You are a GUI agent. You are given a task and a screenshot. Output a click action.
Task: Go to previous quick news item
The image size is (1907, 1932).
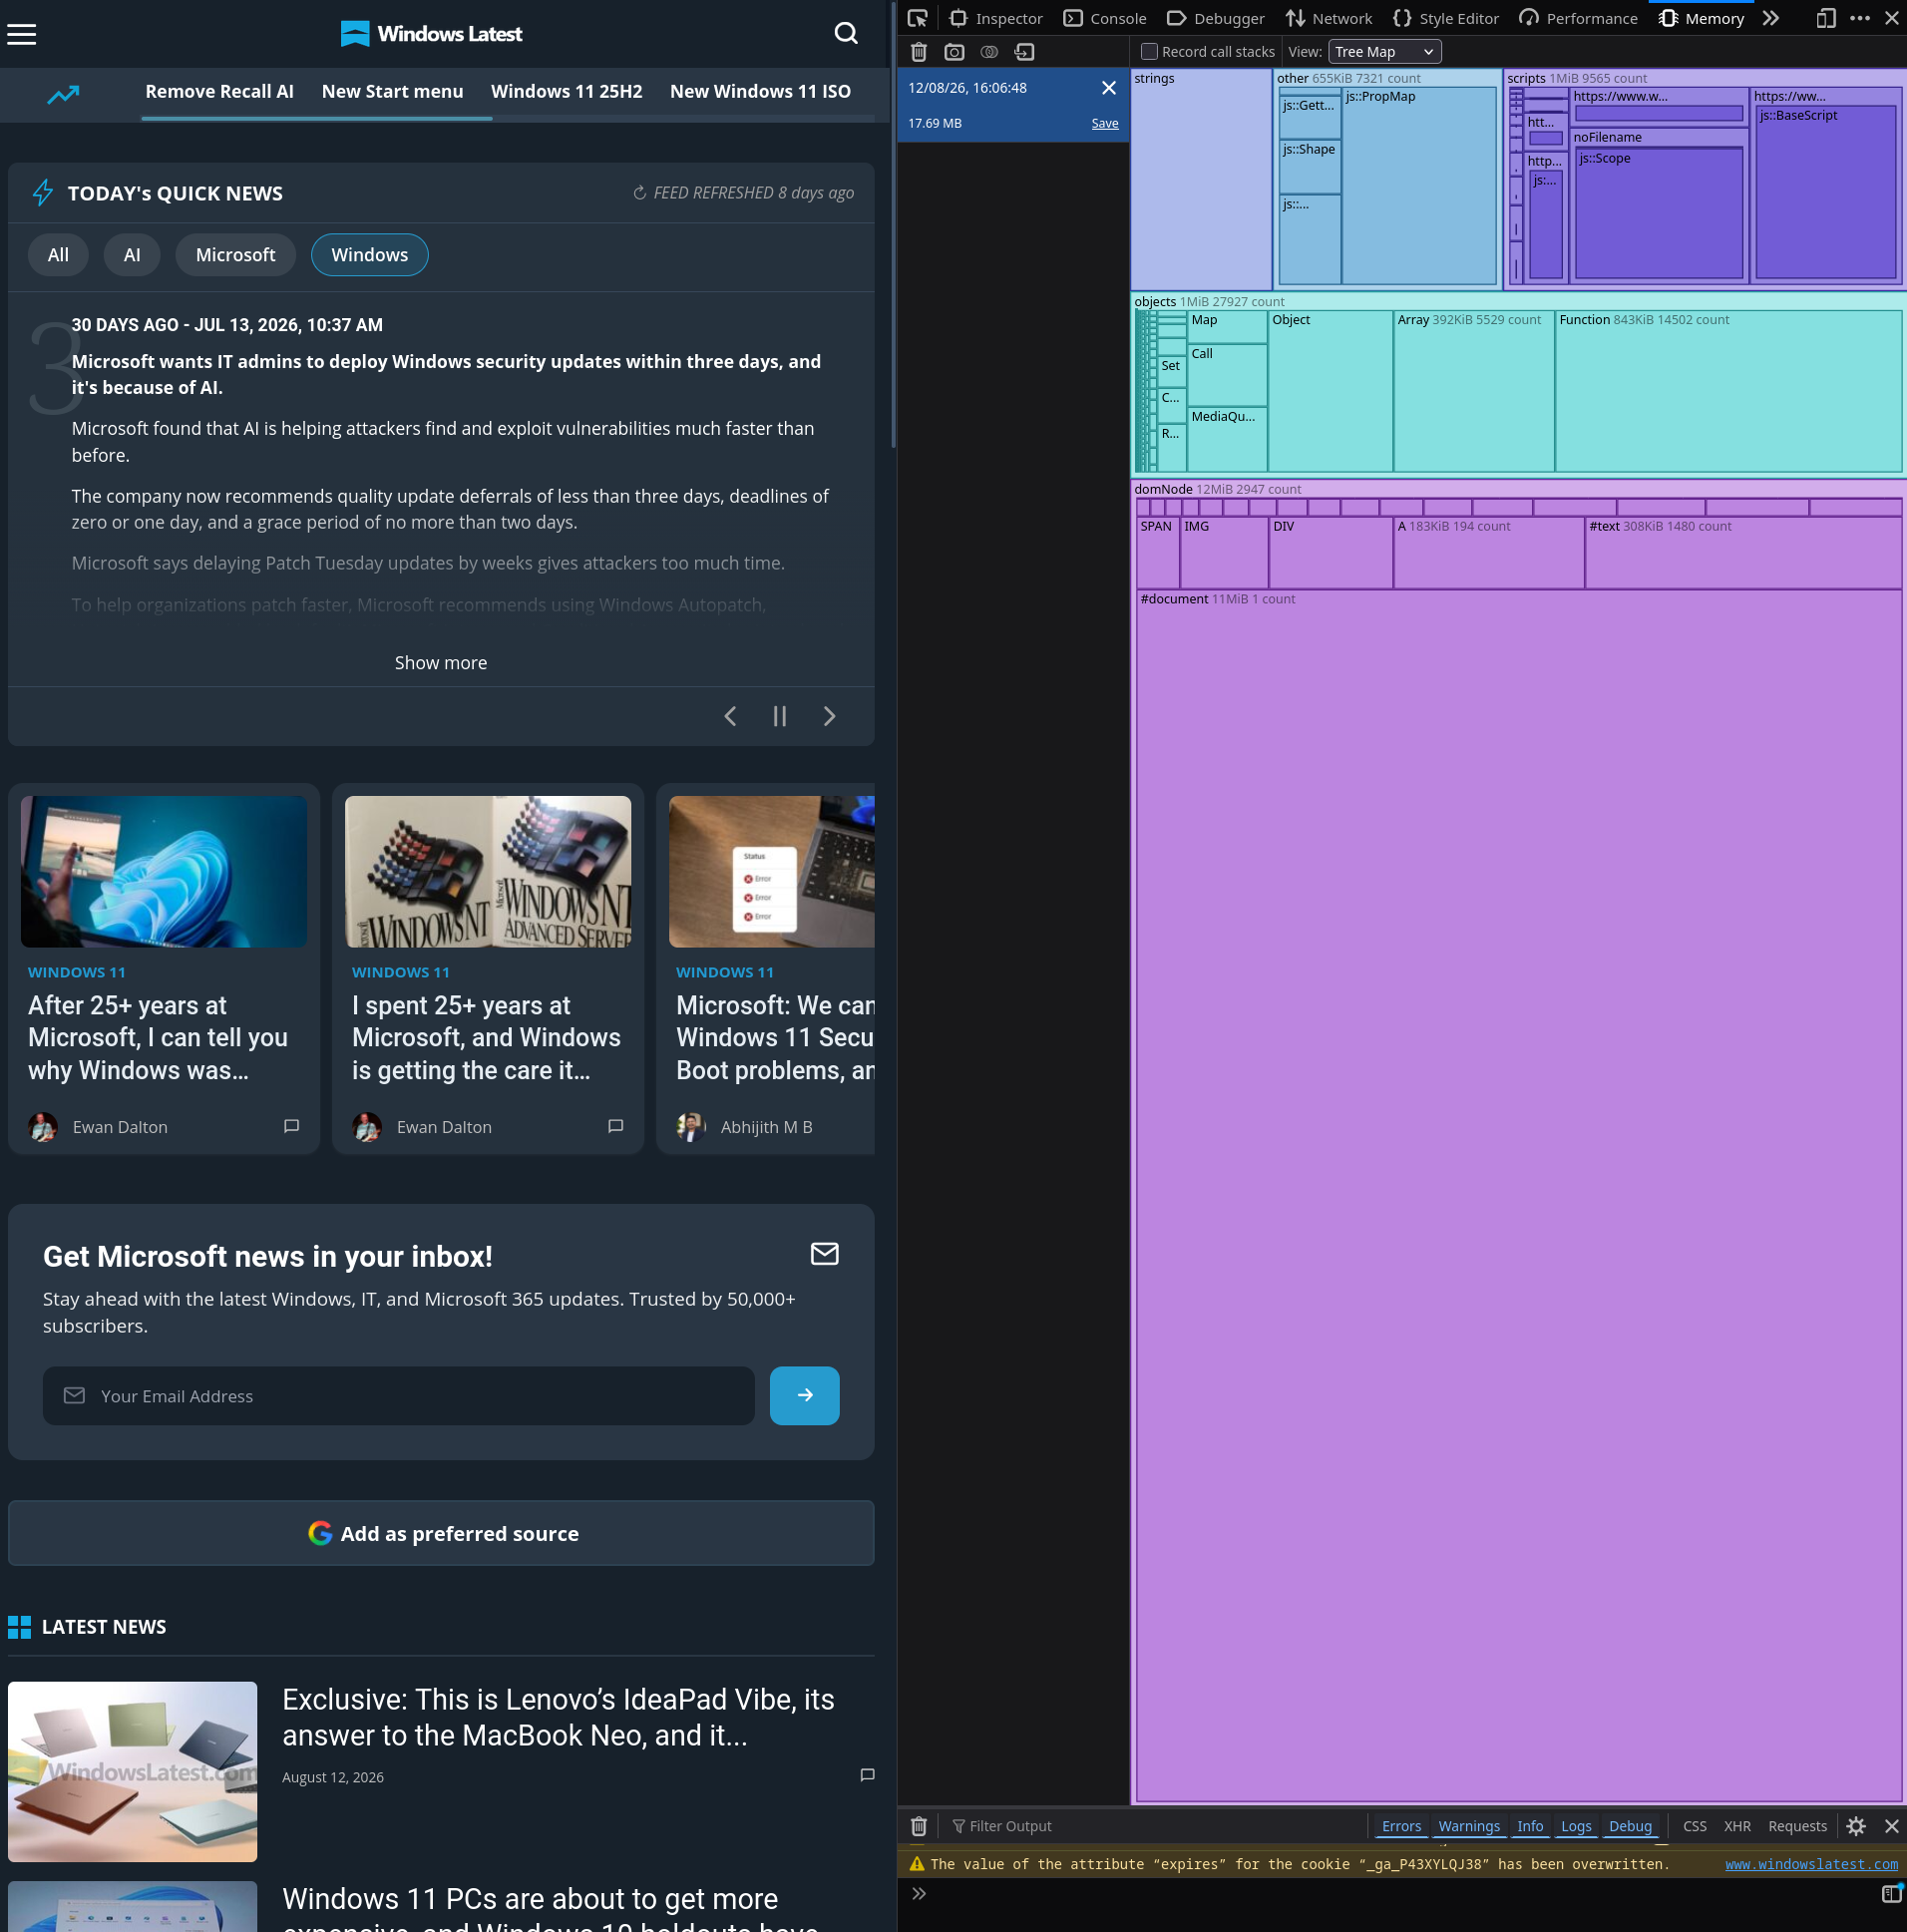pyautogui.click(x=730, y=716)
